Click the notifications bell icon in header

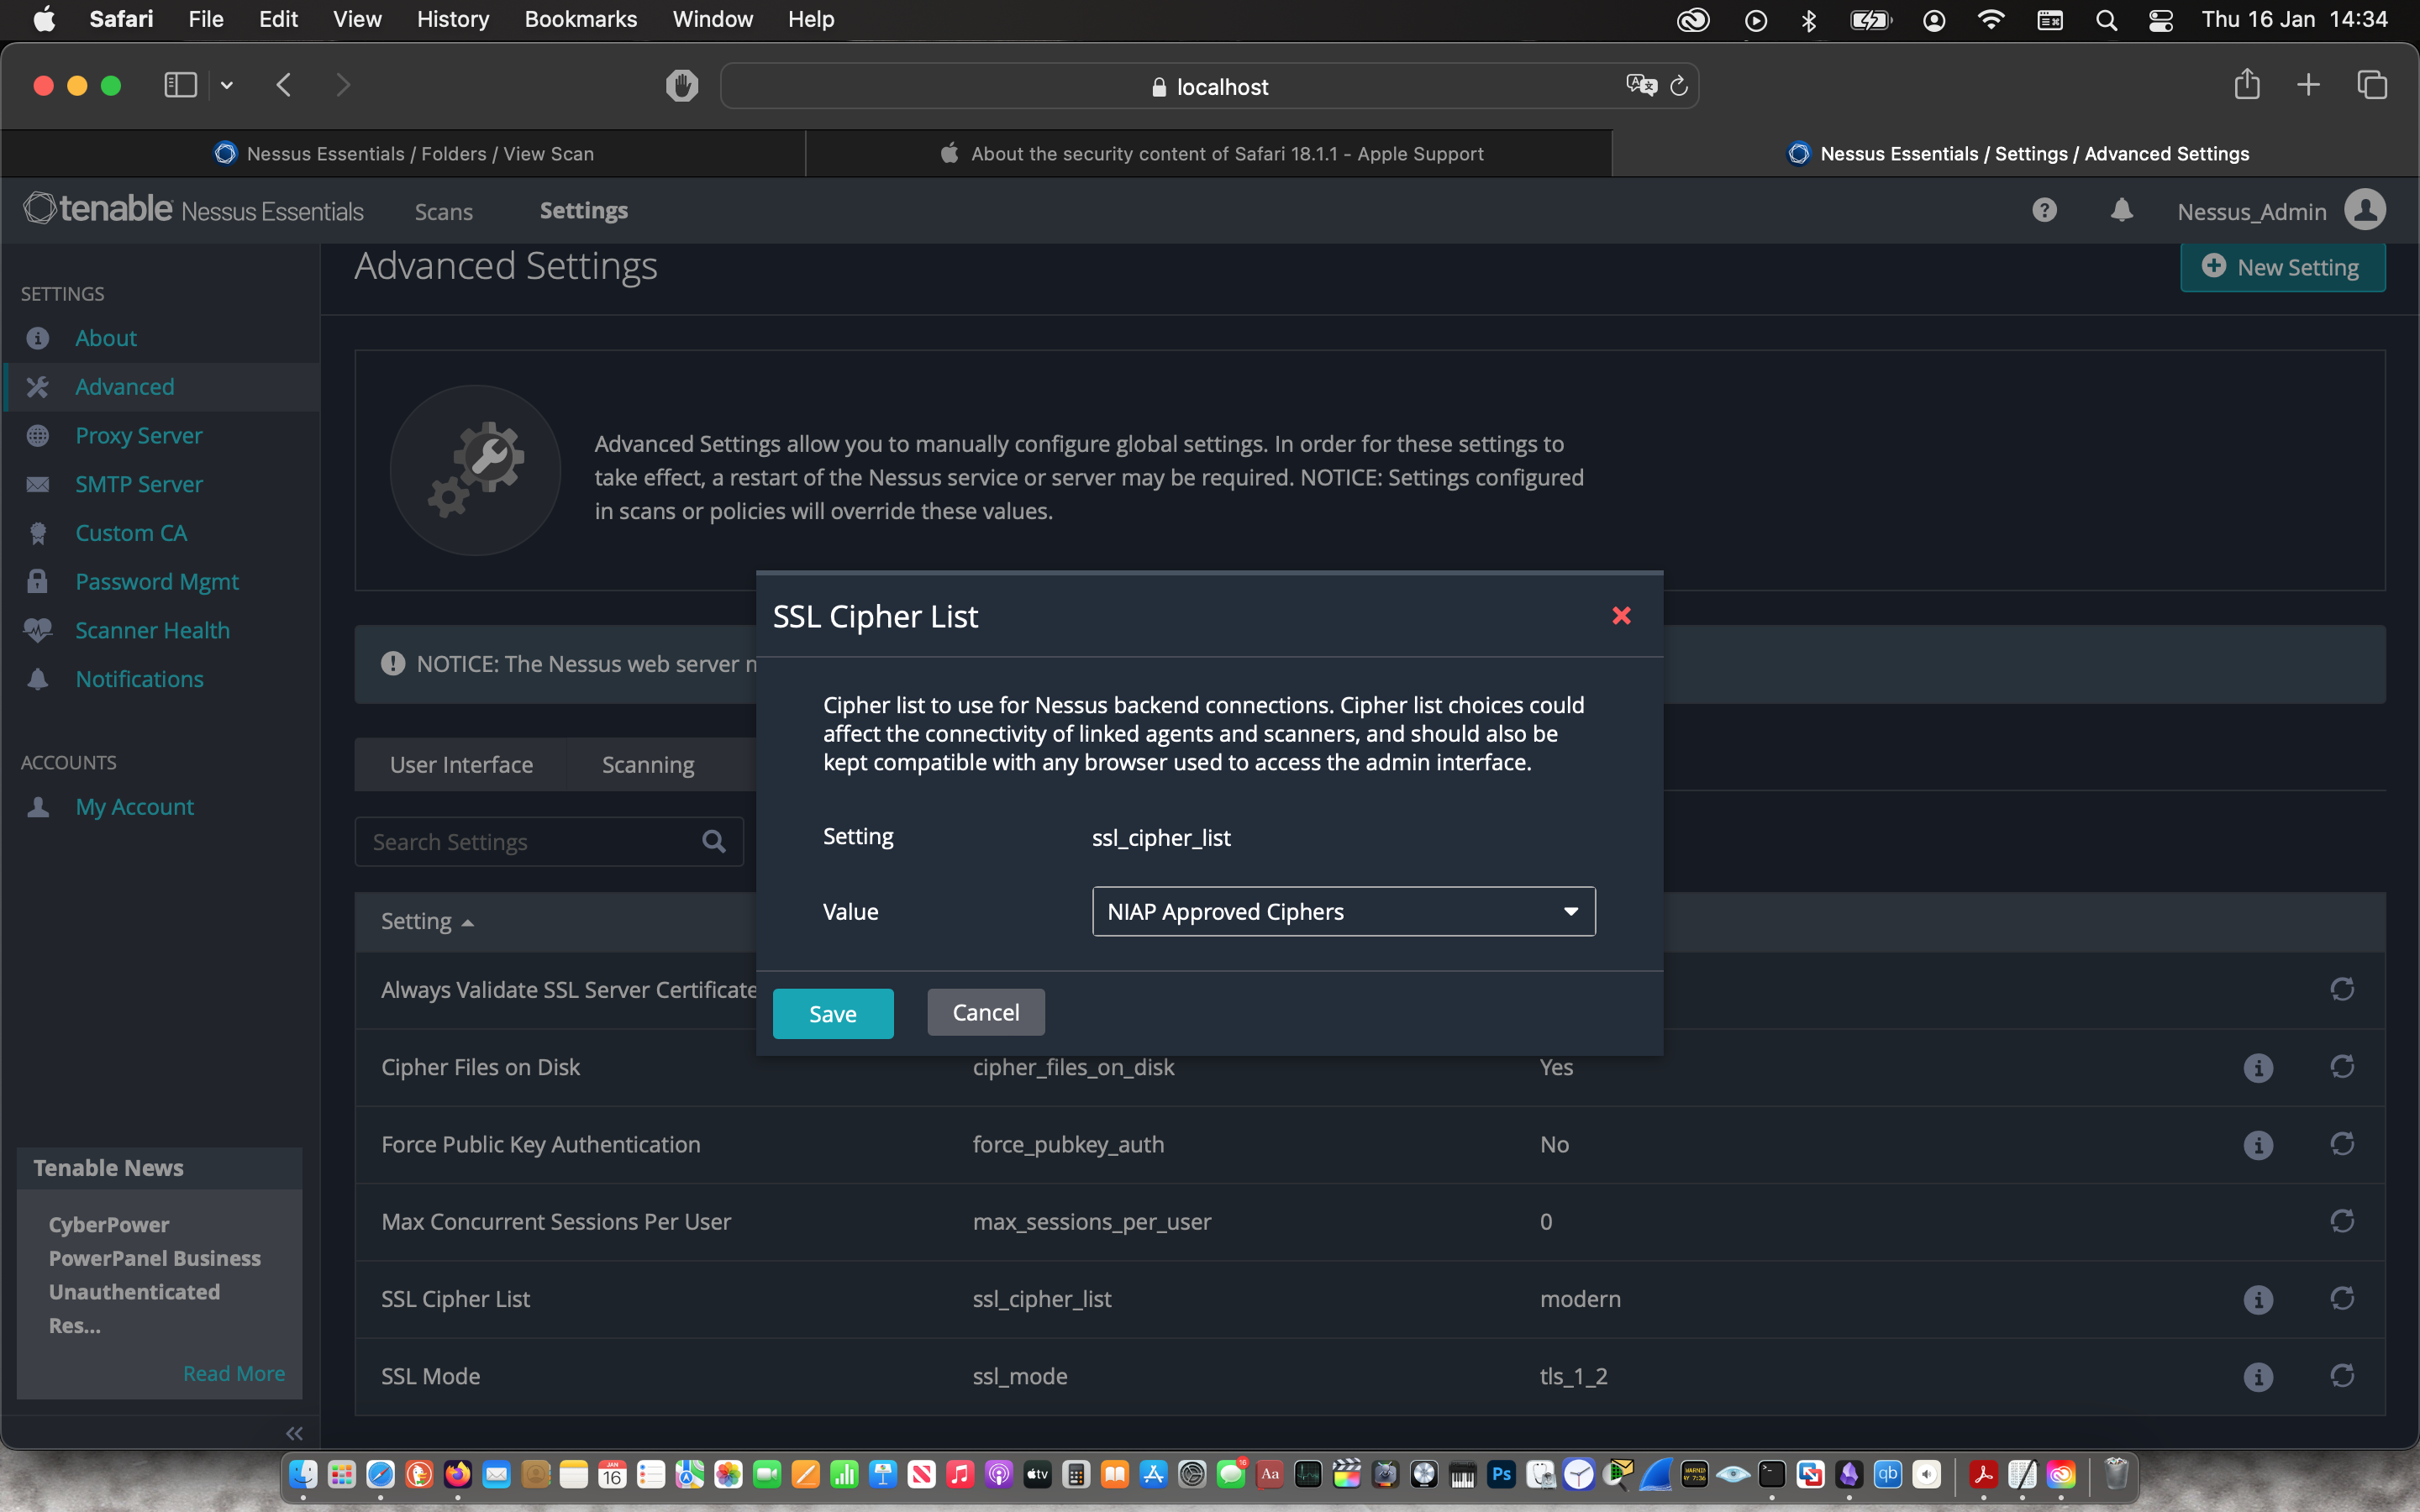point(2121,211)
